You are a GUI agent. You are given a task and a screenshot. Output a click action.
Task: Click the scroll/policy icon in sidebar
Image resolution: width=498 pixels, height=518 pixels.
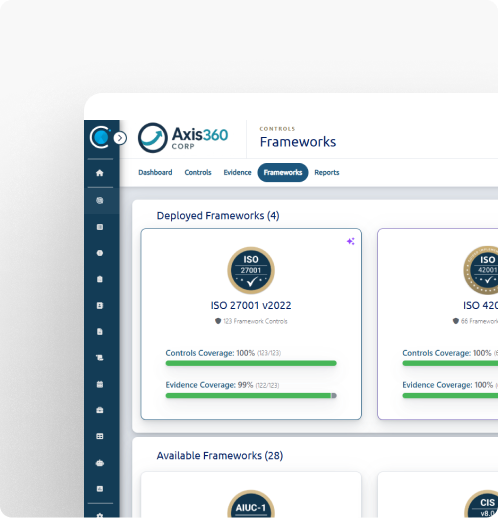click(x=100, y=358)
